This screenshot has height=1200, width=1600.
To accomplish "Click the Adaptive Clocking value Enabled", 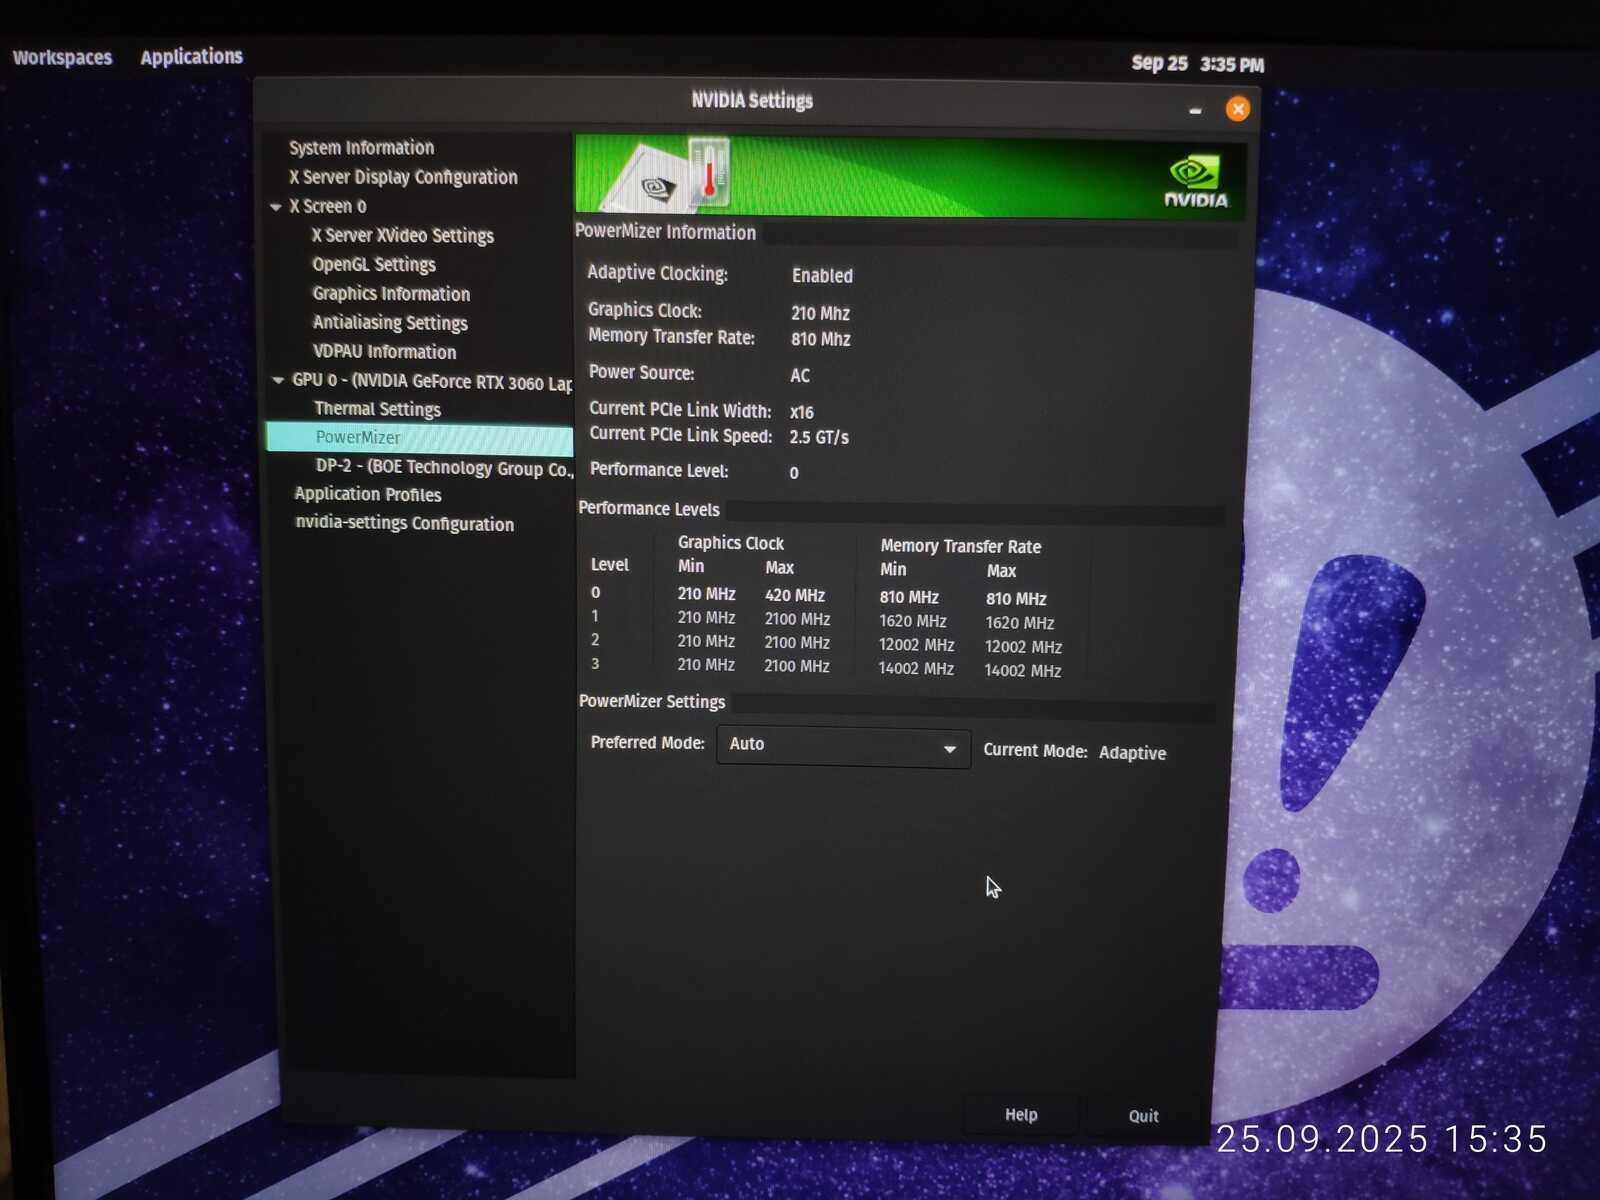I will (822, 276).
